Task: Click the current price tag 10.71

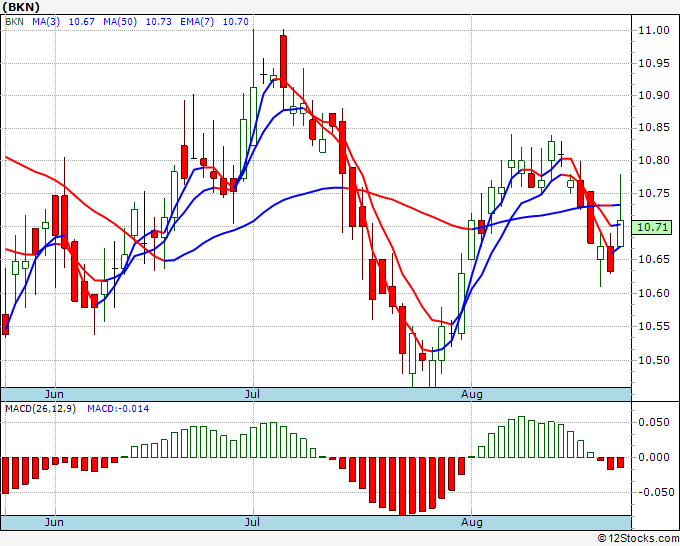Action: pos(652,227)
